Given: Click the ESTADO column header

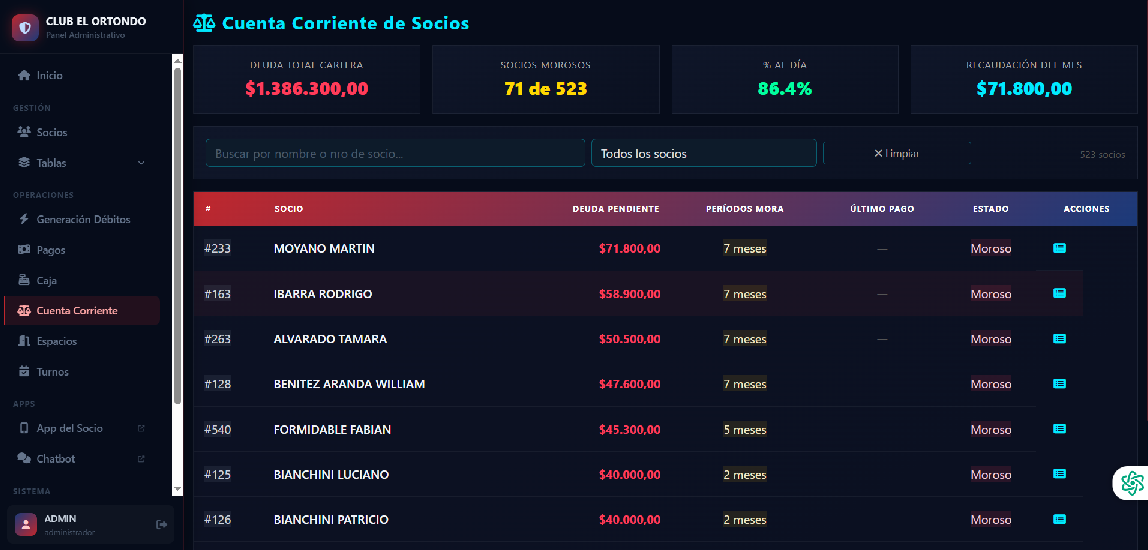Looking at the screenshot, I should coord(991,209).
